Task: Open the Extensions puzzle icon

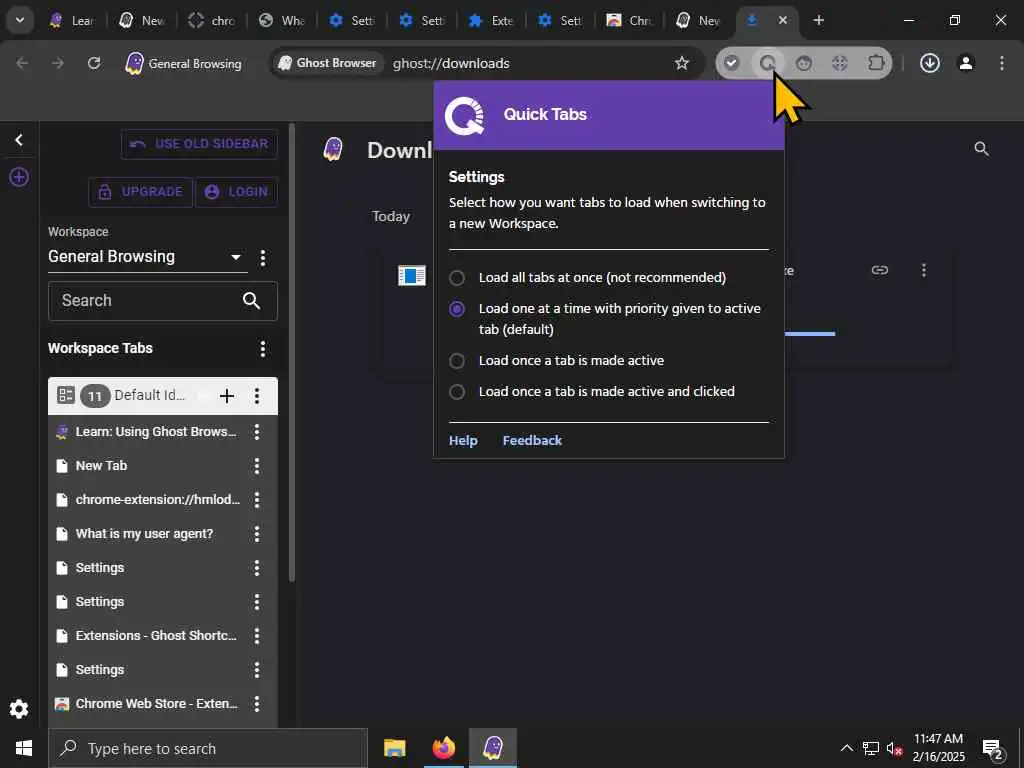Action: click(x=876, y=63)
